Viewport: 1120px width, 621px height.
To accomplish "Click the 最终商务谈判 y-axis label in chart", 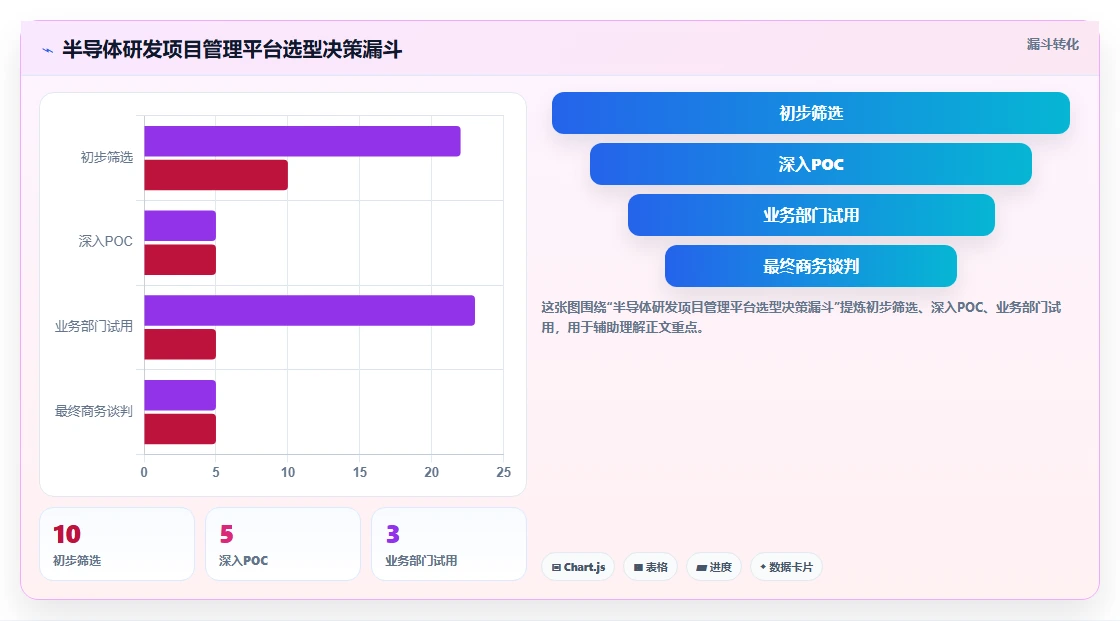I will (x=94, y=411).
